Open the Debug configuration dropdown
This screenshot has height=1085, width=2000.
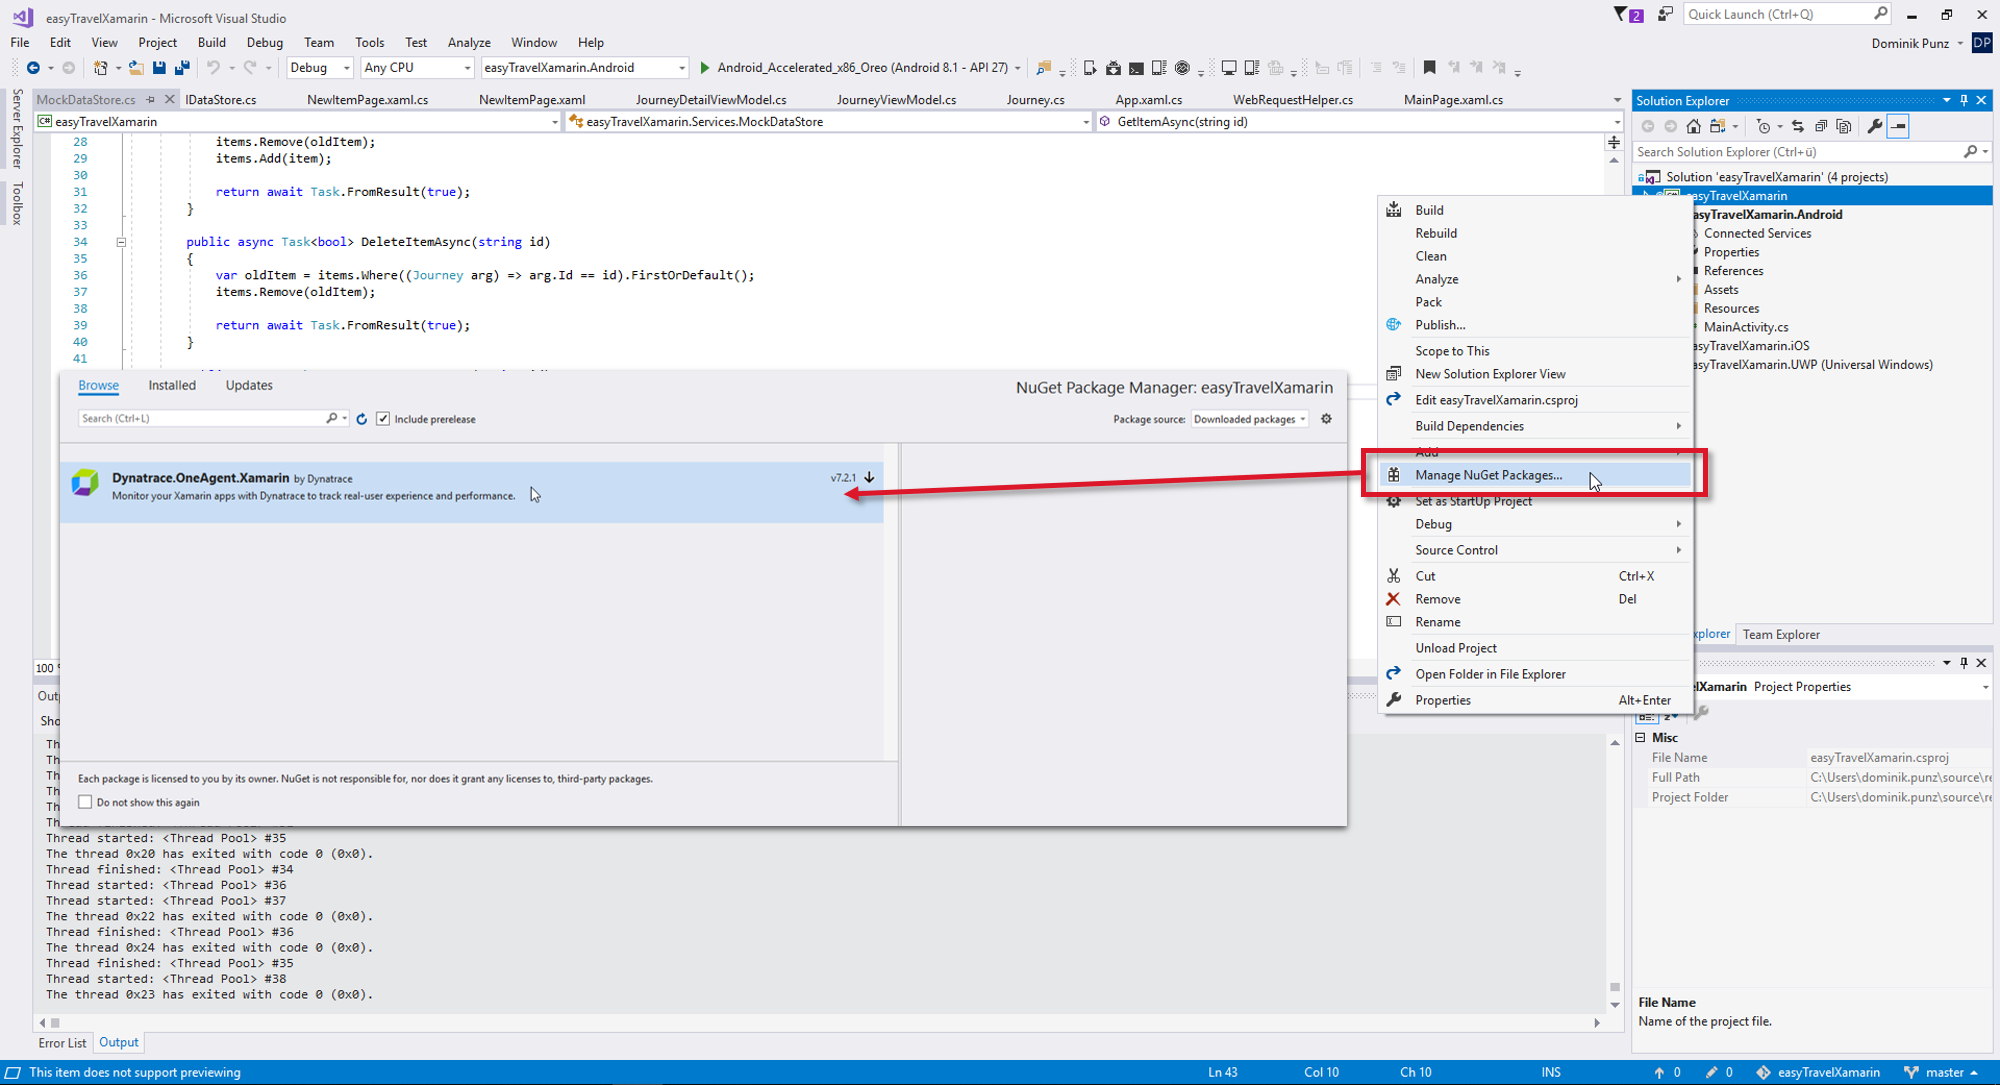coord(320,68)
